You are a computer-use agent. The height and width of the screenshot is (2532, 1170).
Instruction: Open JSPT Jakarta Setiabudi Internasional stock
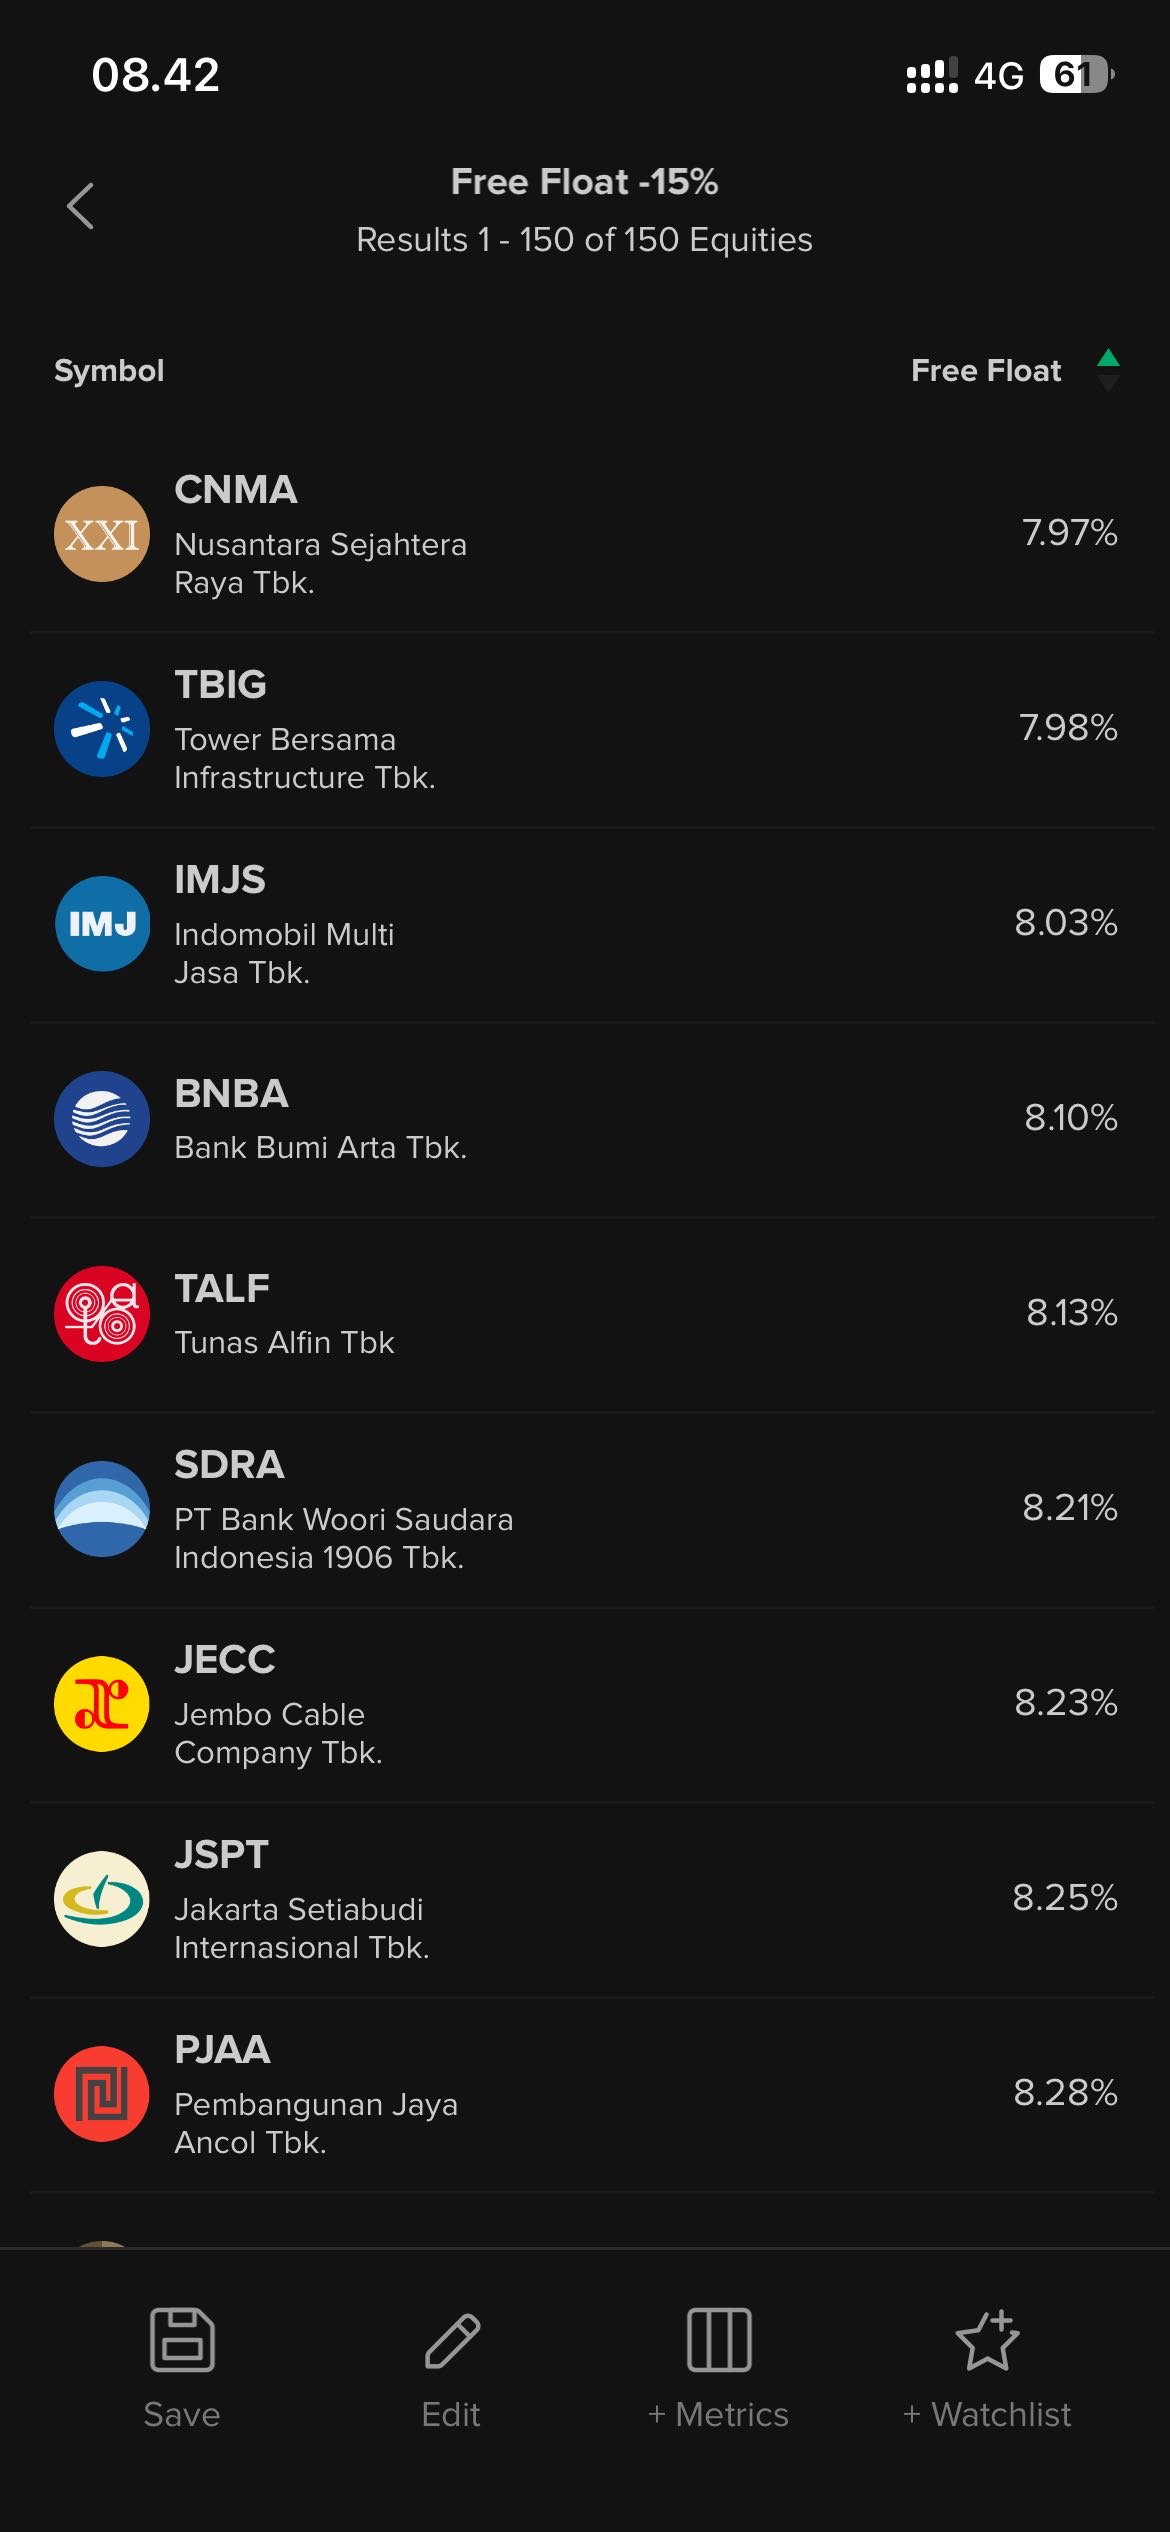tap(301, 1899)
